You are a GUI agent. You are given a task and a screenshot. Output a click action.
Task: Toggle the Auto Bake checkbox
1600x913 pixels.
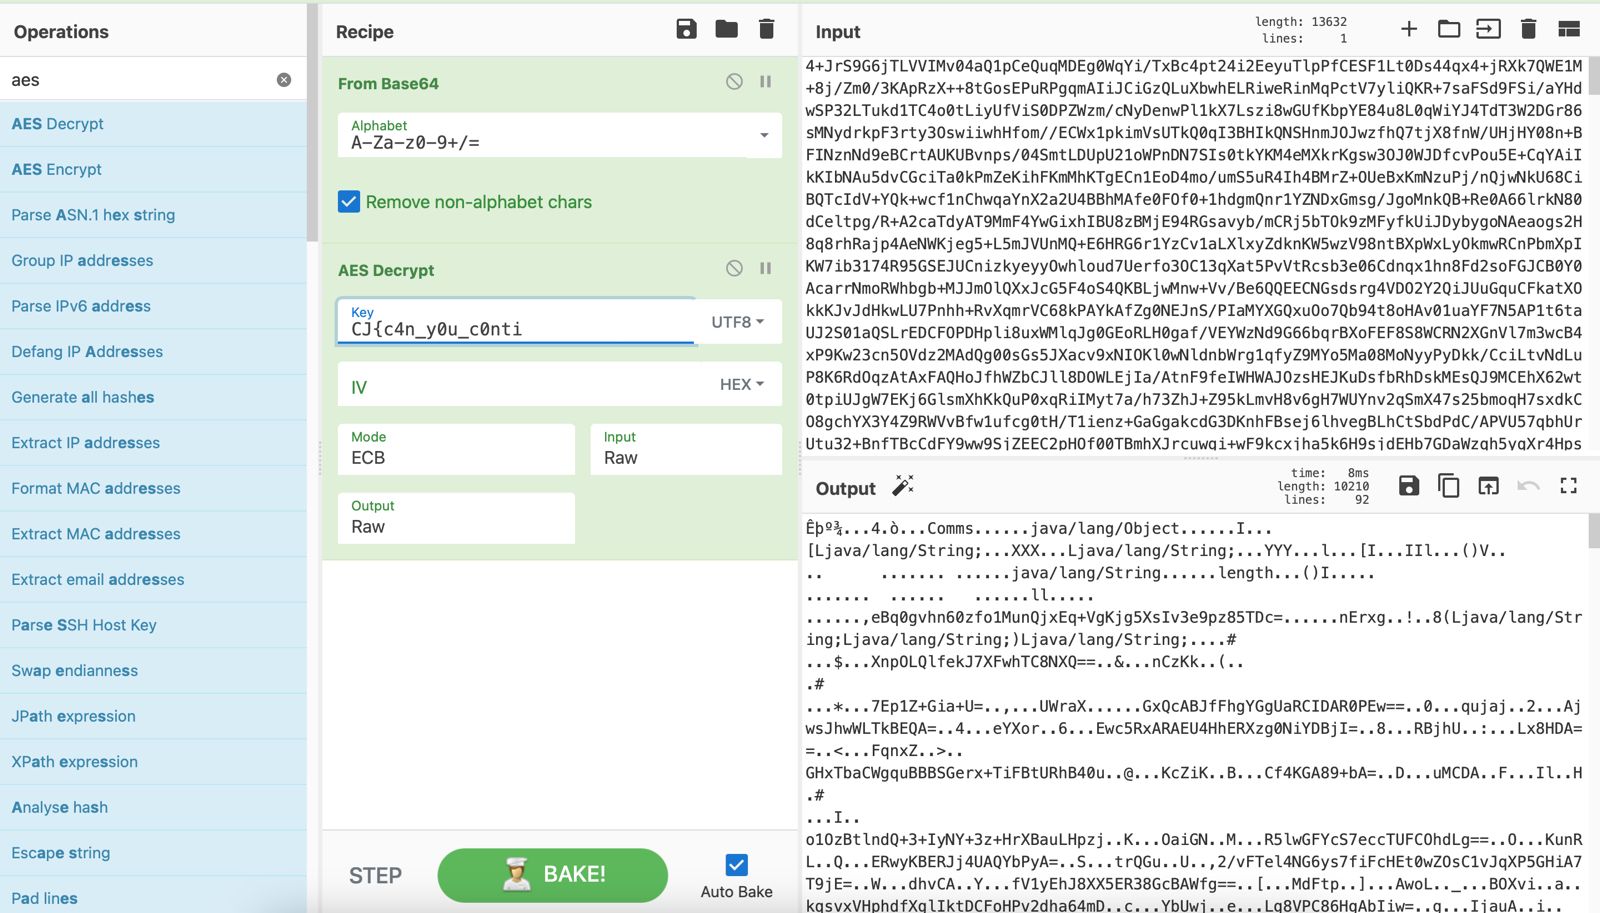coord(737,865)
